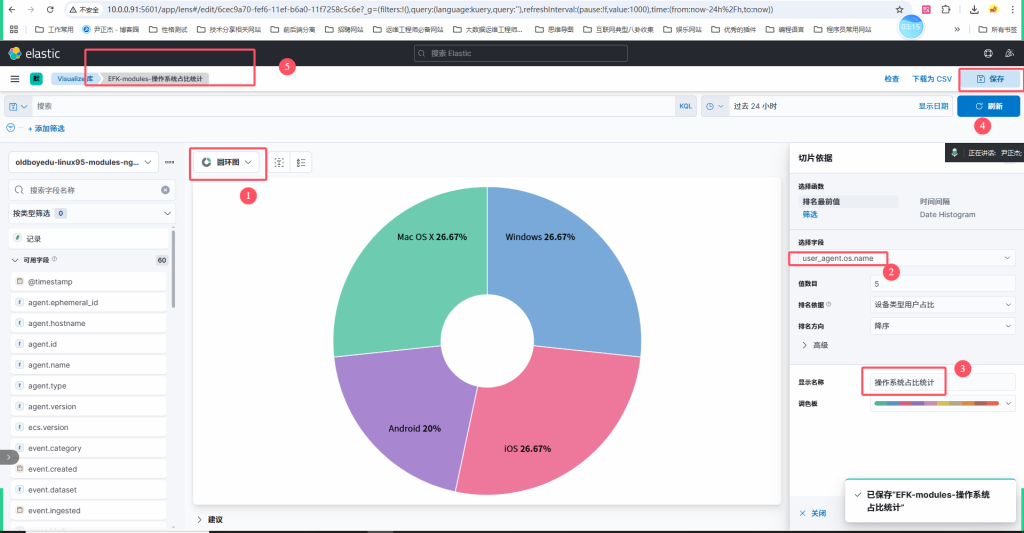This screenshot has width=1024, height=533.
Task: Open the 圆环图 chart type dropdown
Action: tap(226, 162)
